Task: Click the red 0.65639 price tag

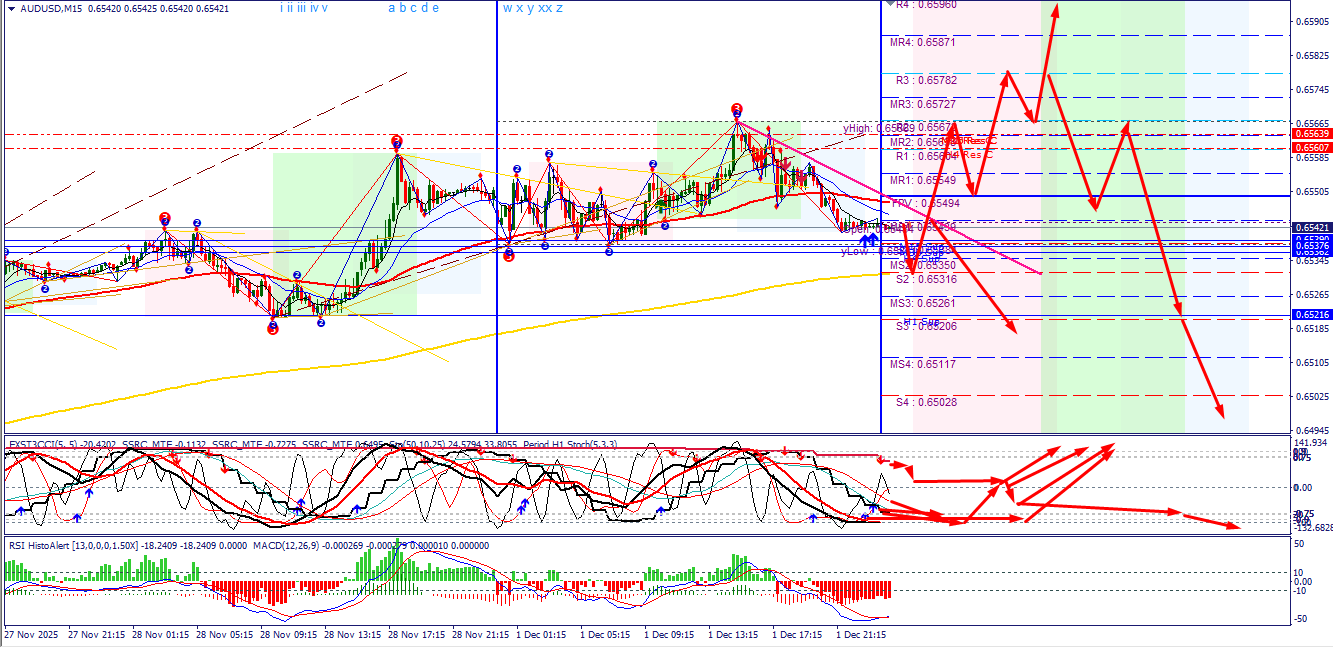Action: point(1312,133)
